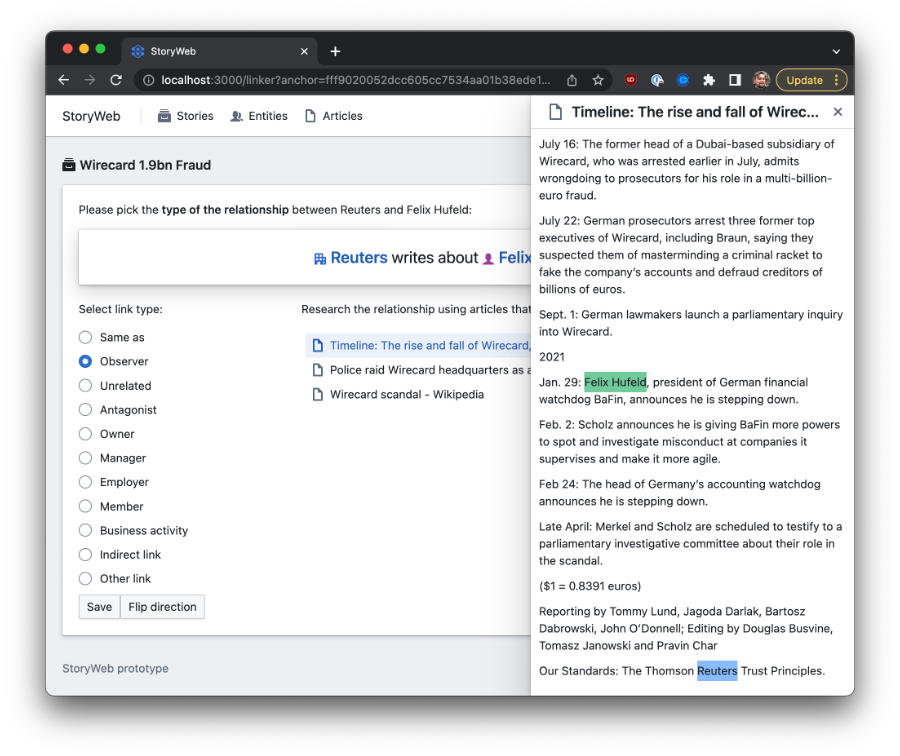Open the 'Police raid Wirecard headquarters' article
This screenshot has width=900, height=756.
(430, 370)
